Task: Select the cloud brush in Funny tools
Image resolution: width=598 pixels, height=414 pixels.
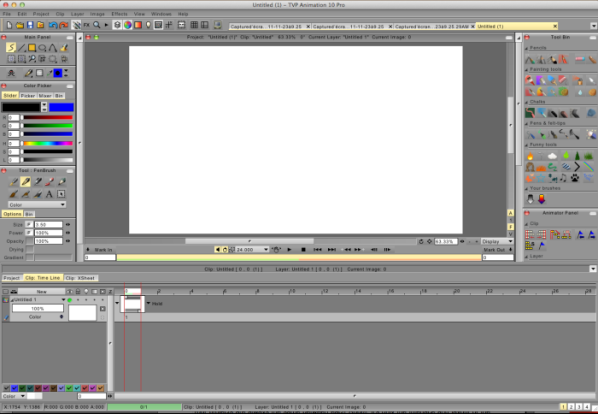Action: (552, 156)
